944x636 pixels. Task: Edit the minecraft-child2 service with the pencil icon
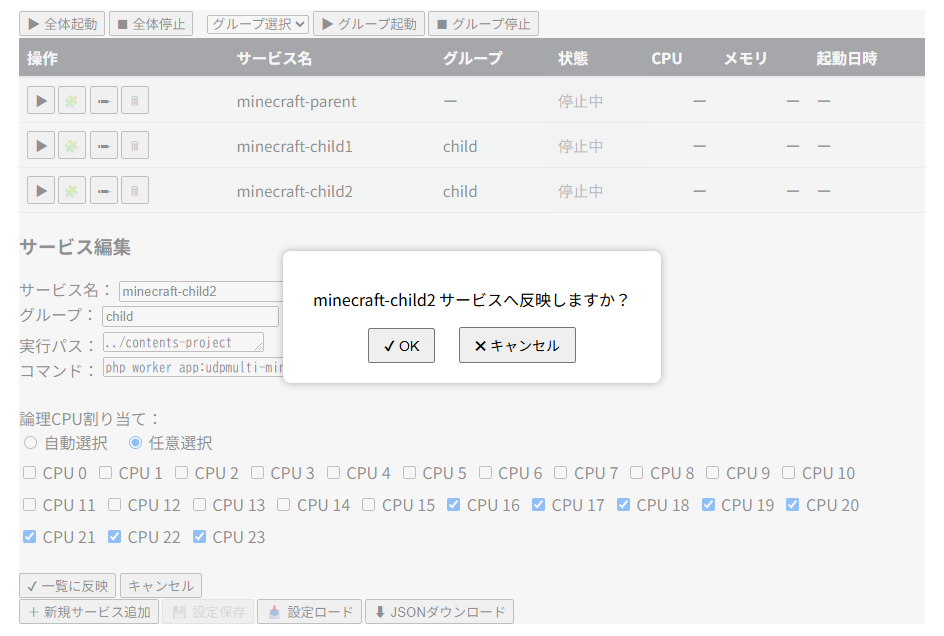pyautogui.click(x=103, y=189)
